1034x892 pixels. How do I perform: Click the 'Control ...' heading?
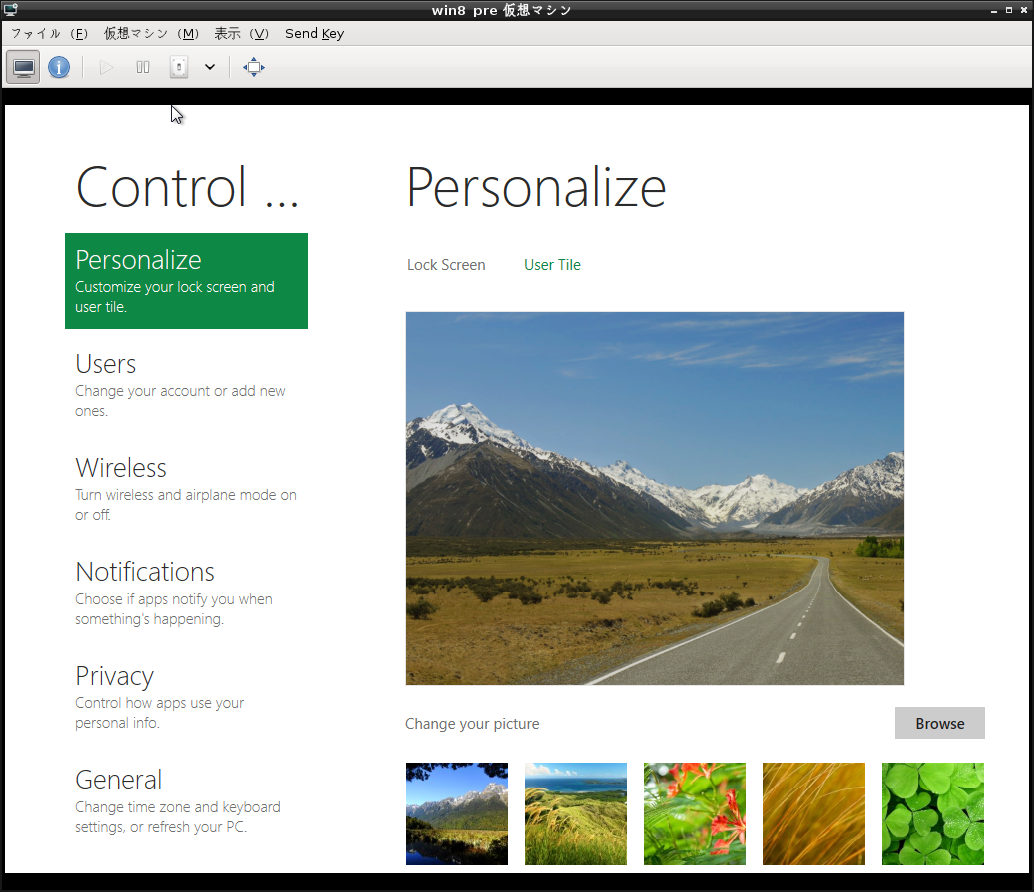[x=188, y=187]
